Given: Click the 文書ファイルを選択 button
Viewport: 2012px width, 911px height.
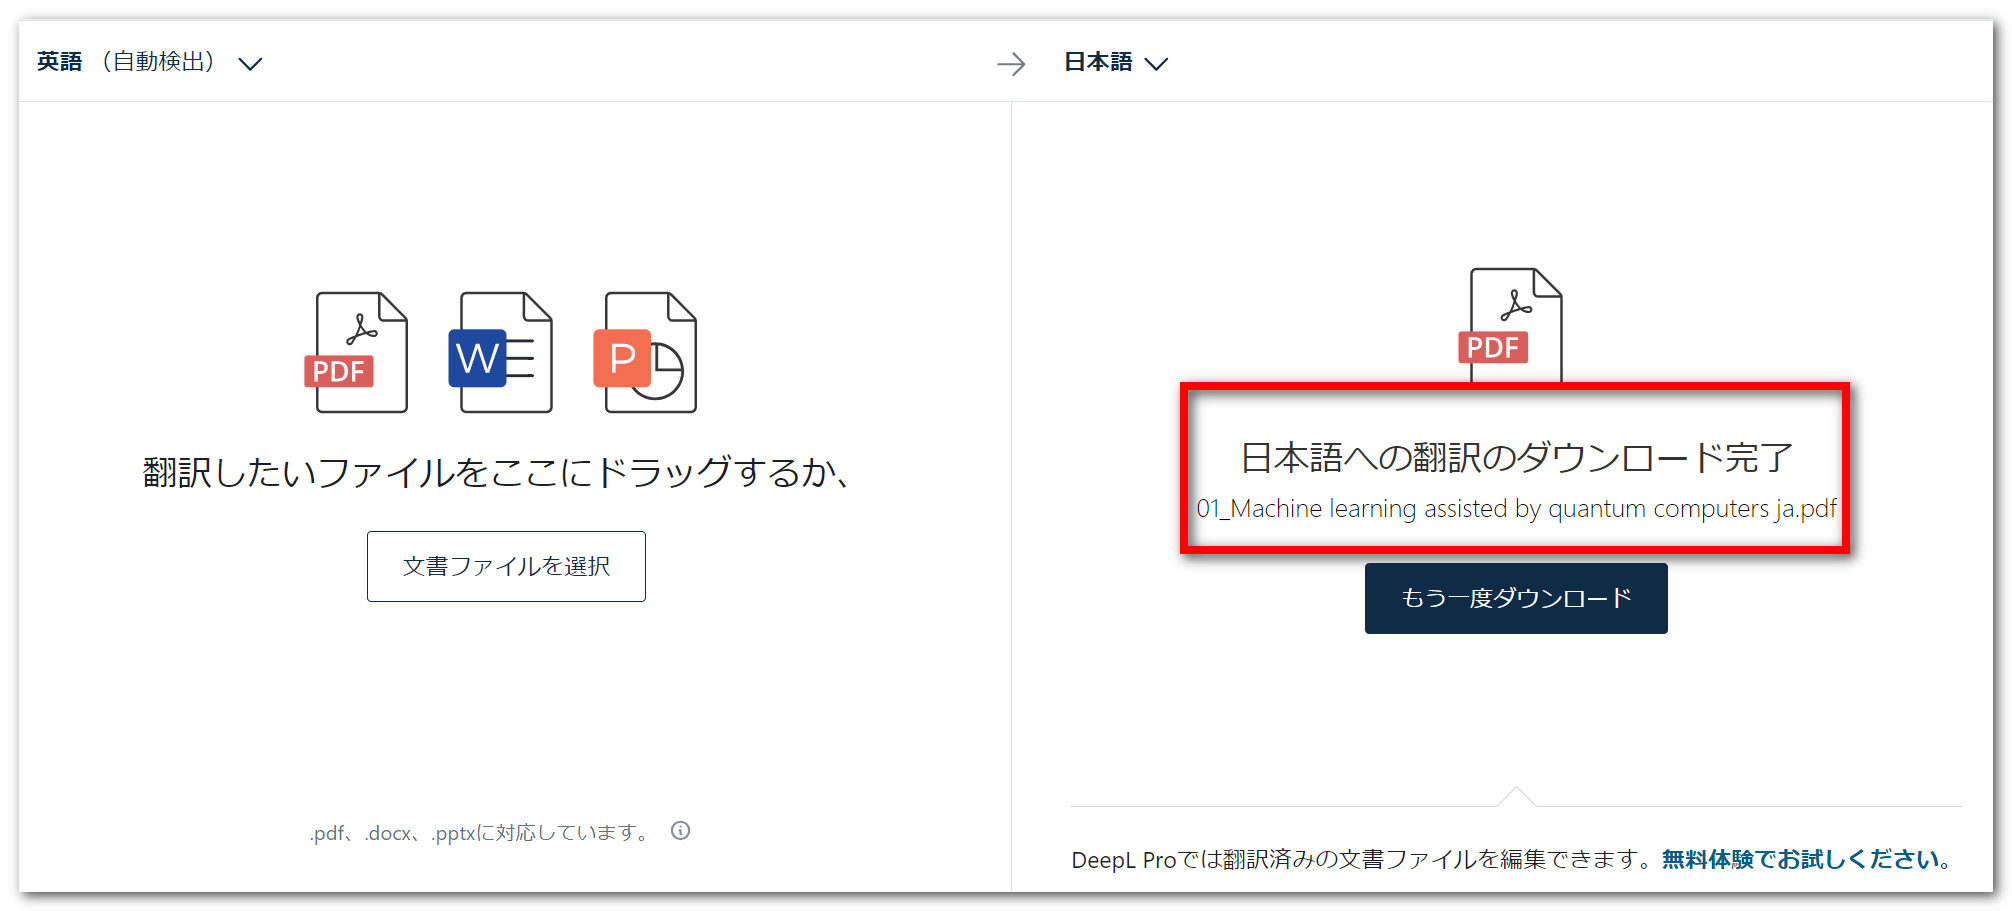Looking at the screenshot, I should [506, 566].
